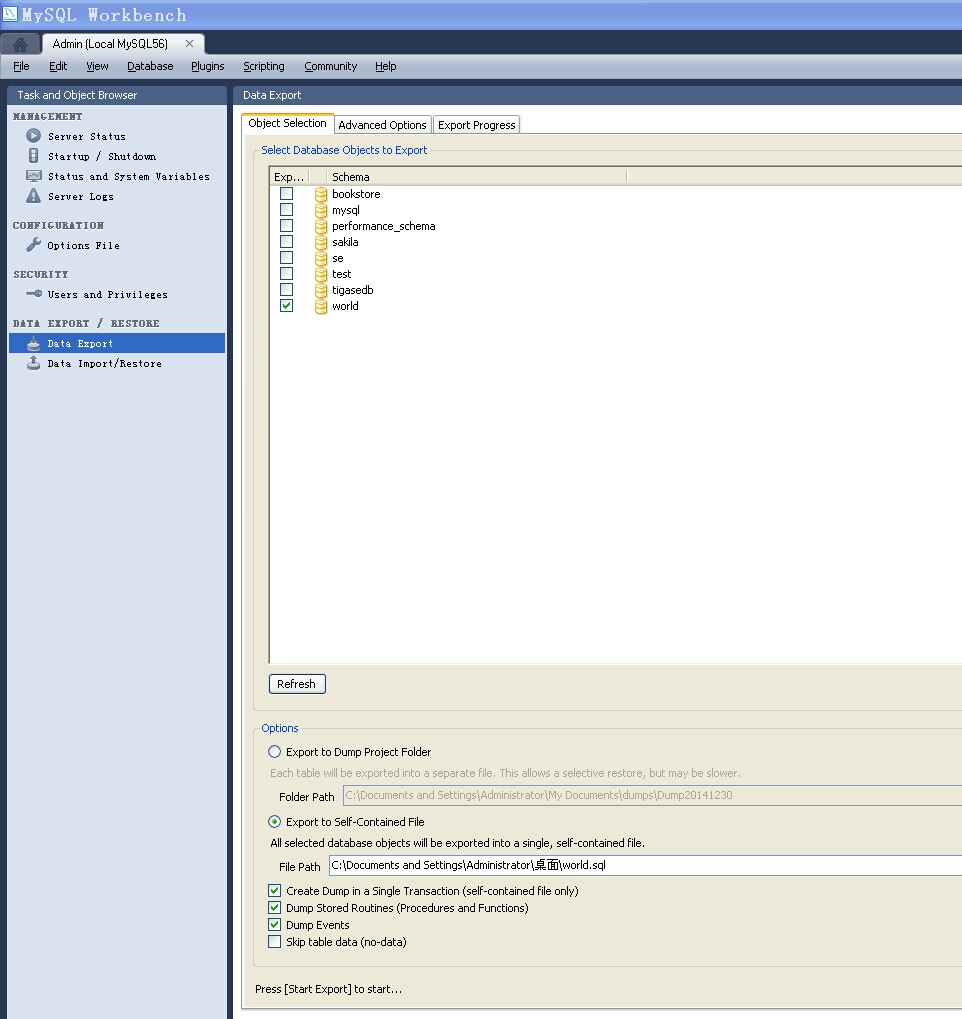Close the Admin (Local MySQL56) tab
The width and height of the screenshot is (962, 1019).
(x=189, y=44)
